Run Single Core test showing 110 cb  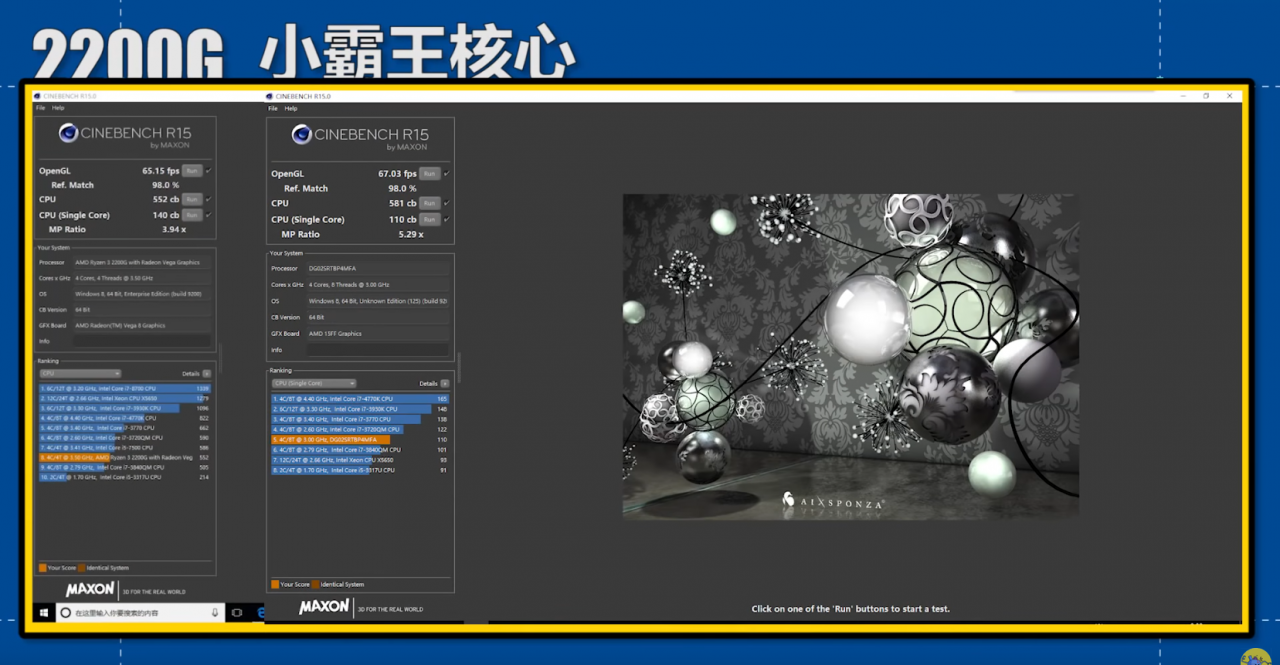pyautogui.click(x=430, y=219)
